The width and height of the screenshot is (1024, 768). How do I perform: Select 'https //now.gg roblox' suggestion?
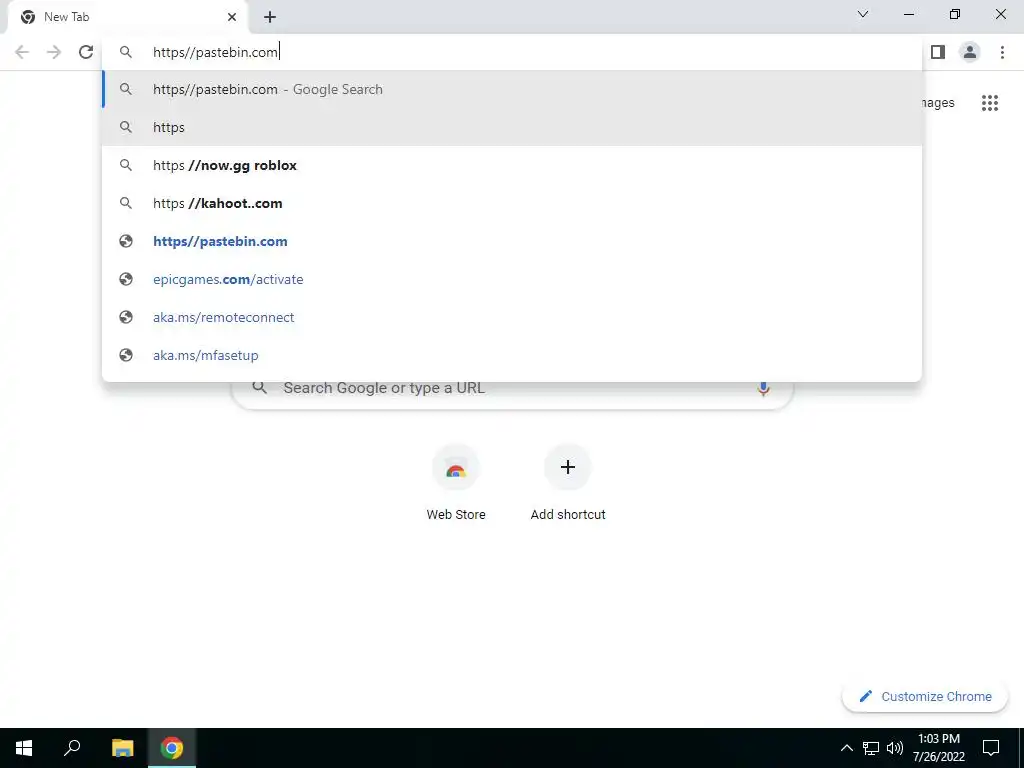click(x=512, y=165)
